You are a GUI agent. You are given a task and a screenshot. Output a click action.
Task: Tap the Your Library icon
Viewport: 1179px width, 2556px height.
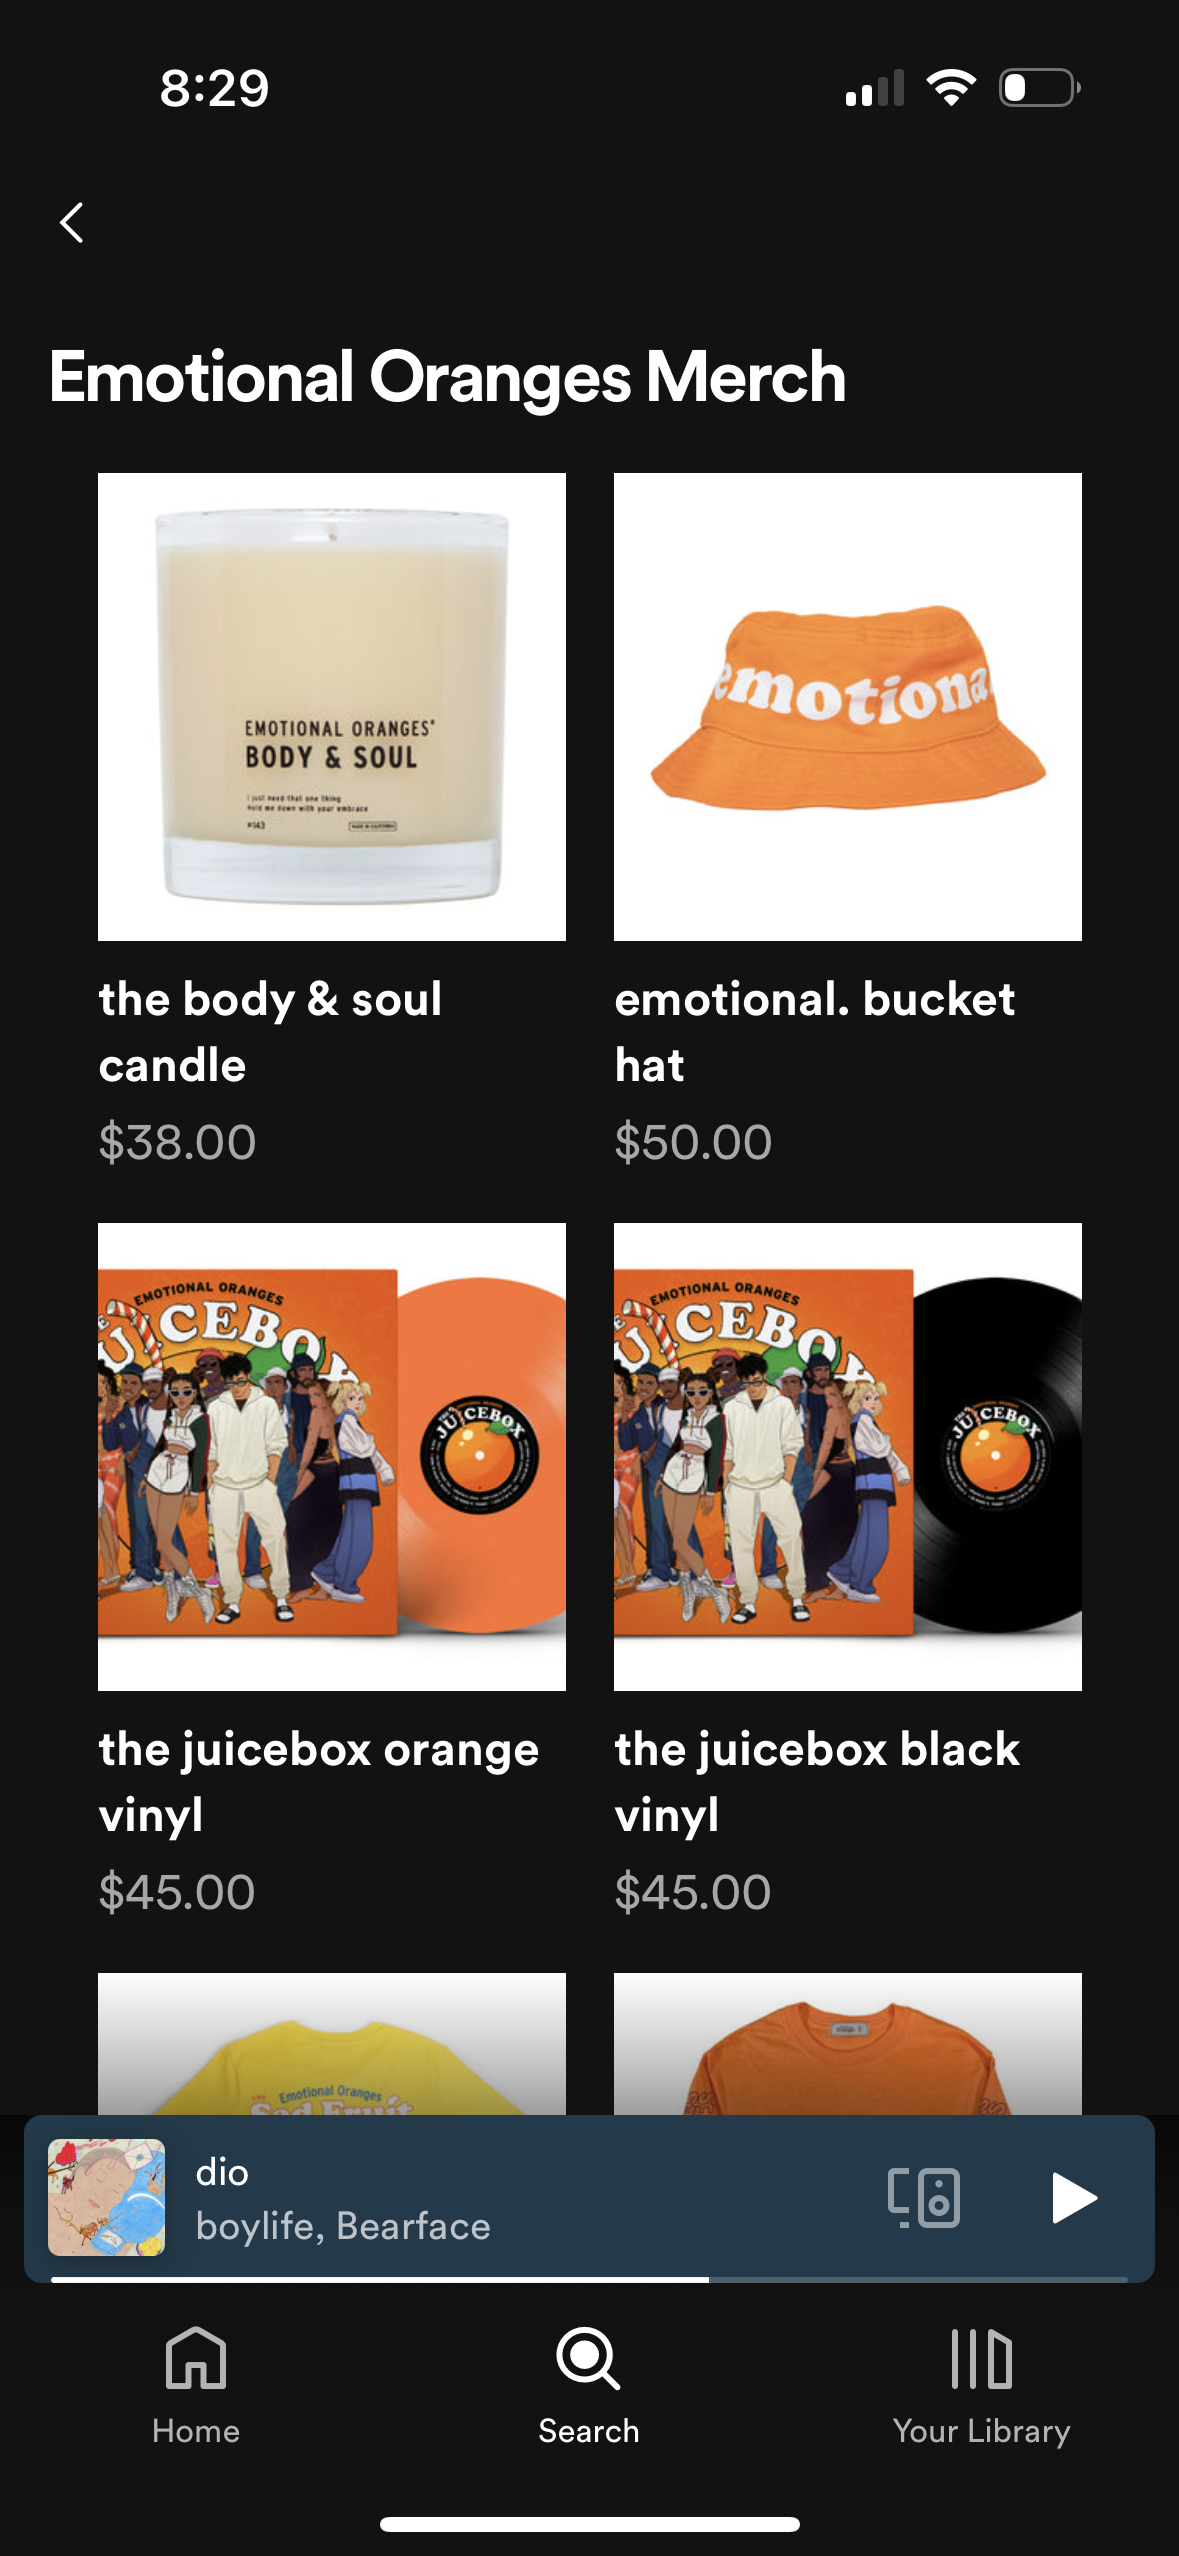pos(981,2358)
